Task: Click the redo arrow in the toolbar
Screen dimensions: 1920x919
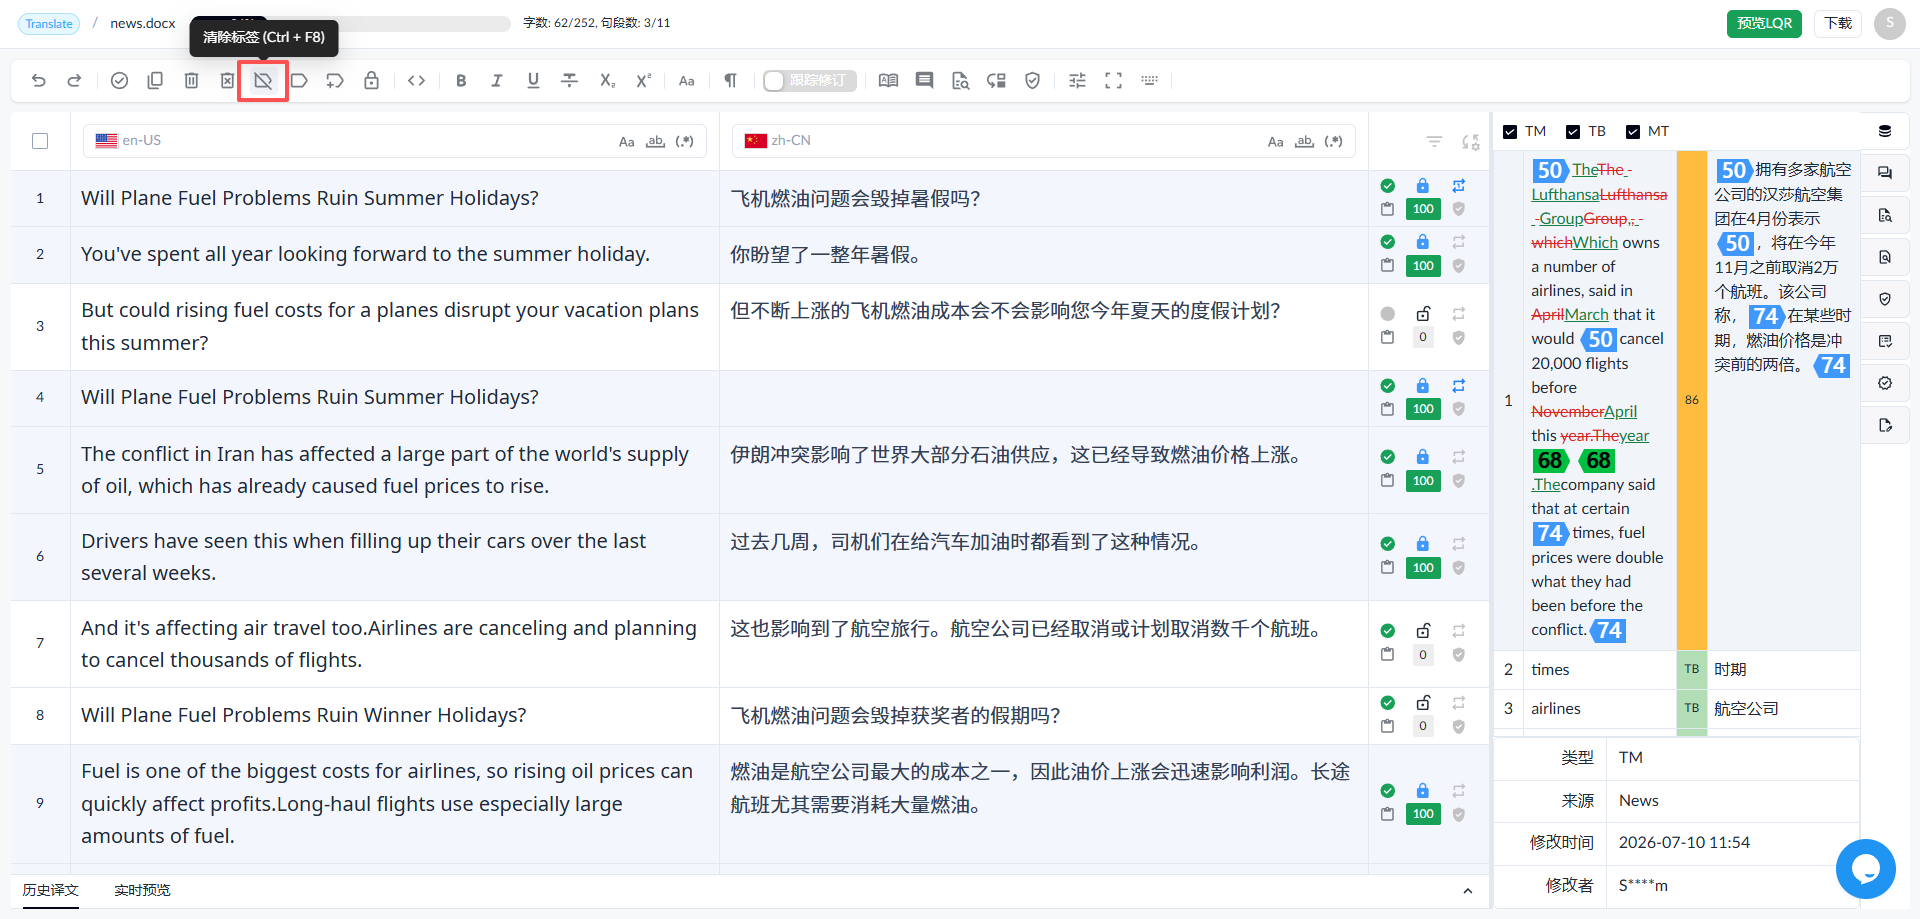Action: (74, 81)
